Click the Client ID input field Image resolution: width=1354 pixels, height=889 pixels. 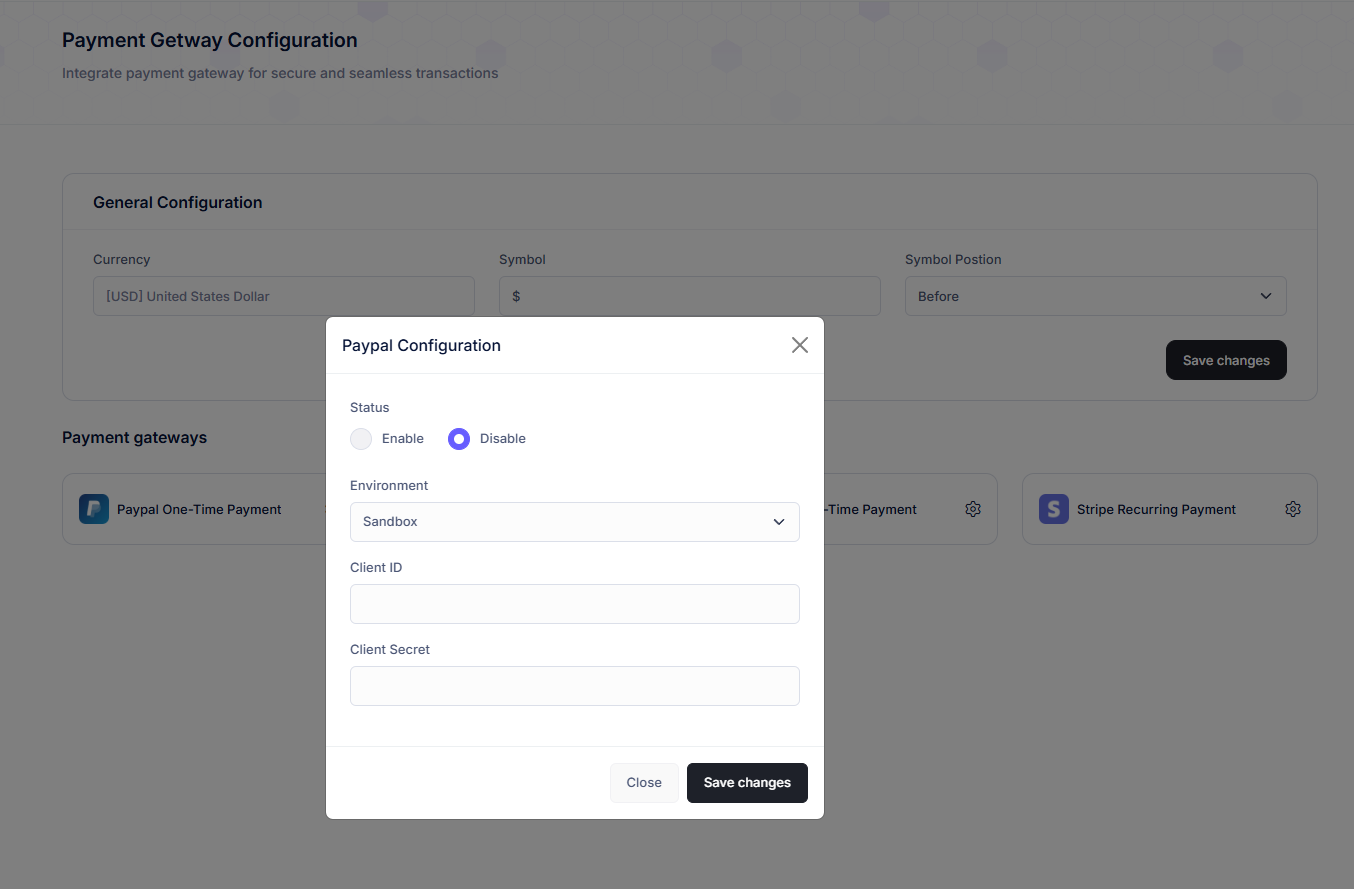click(x=574, y=604)
